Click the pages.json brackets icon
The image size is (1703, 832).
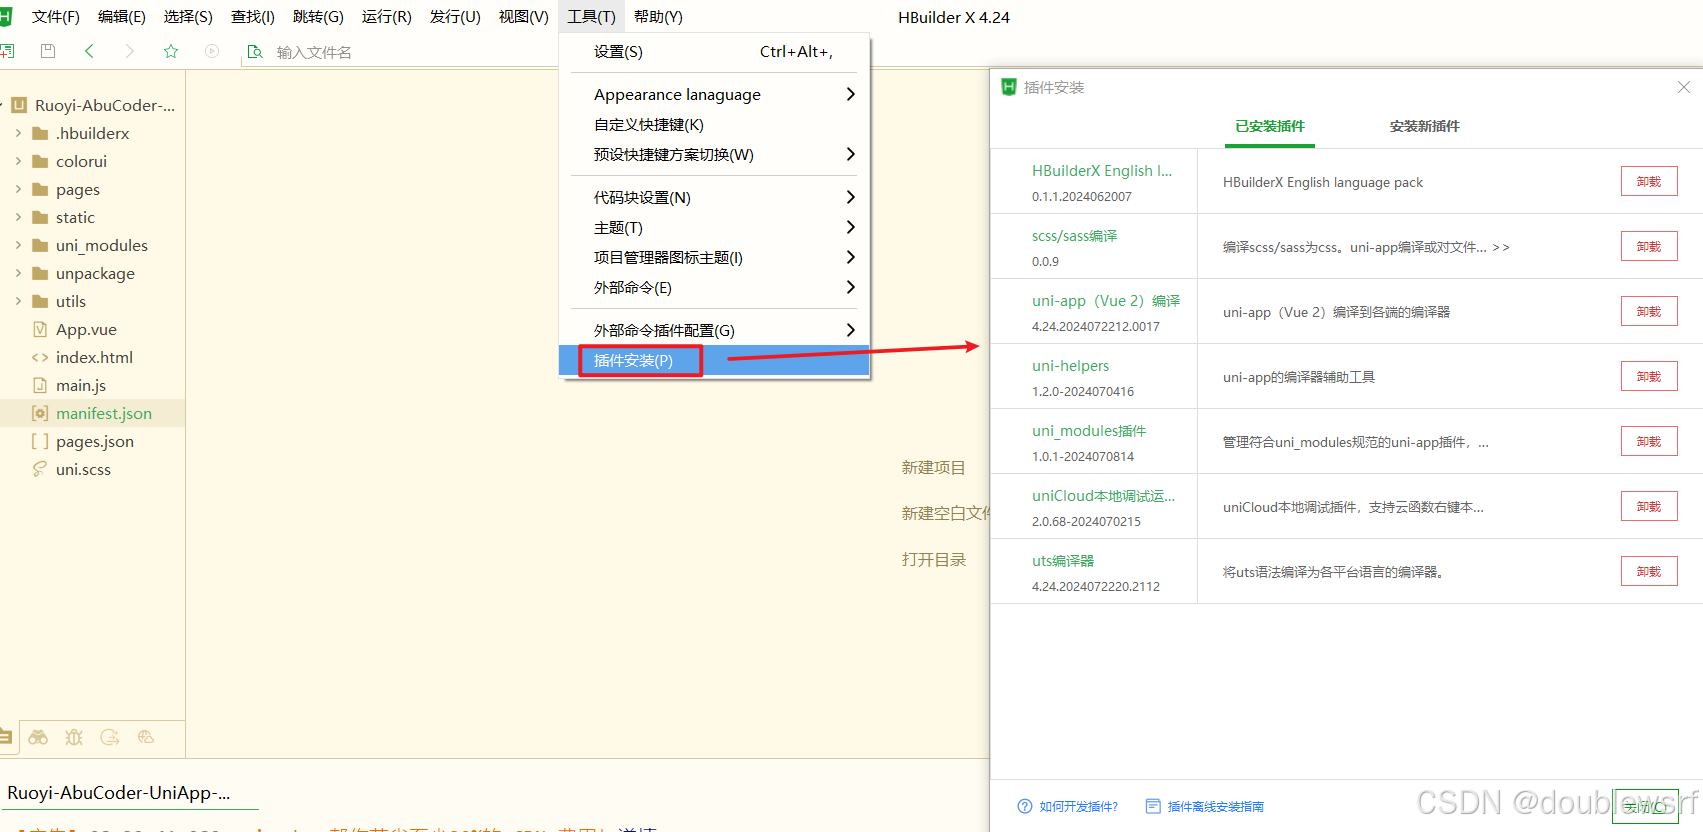click(40, 441)
